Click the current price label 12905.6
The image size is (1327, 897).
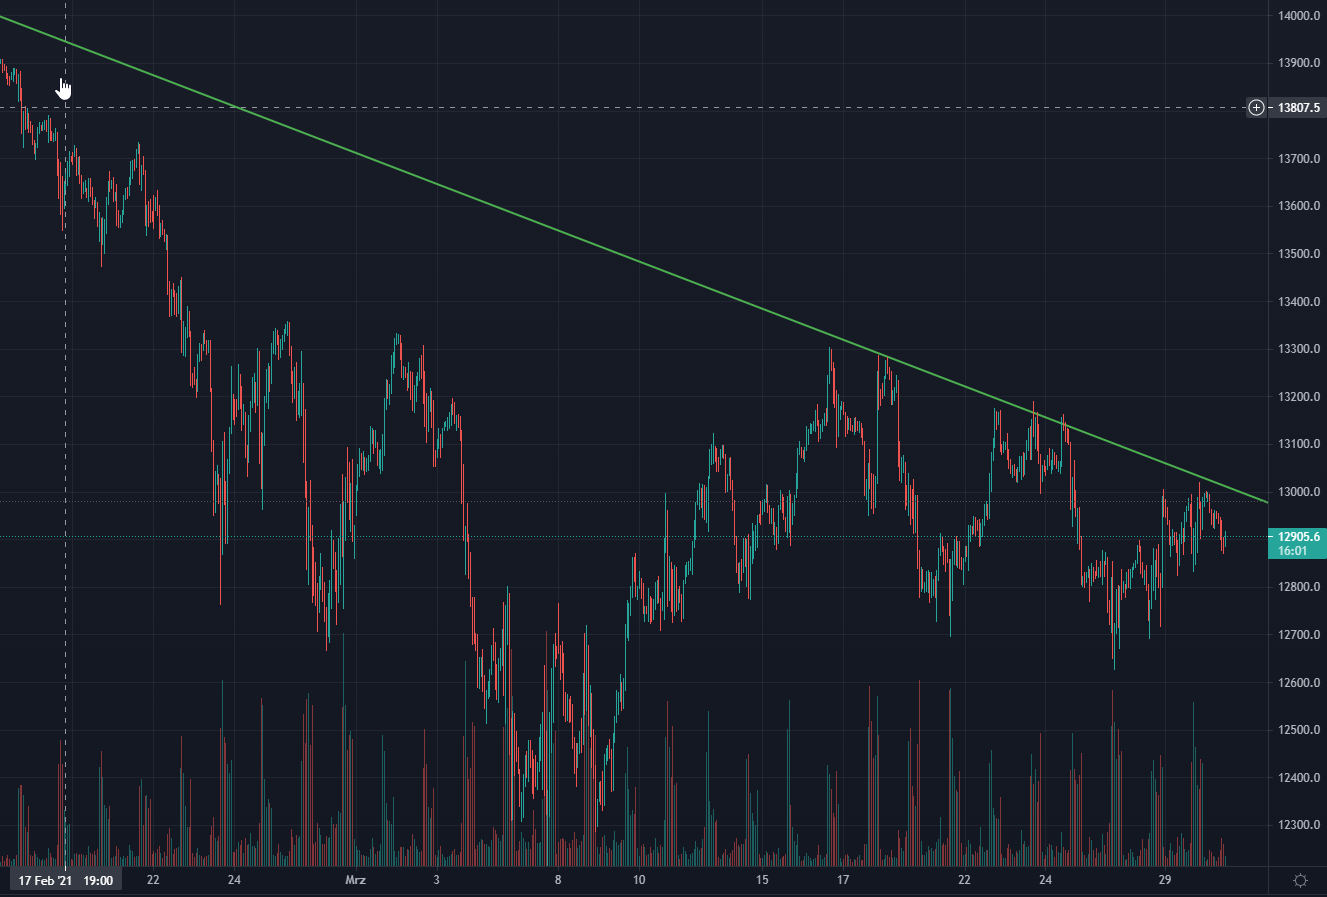click(1298, 537)
